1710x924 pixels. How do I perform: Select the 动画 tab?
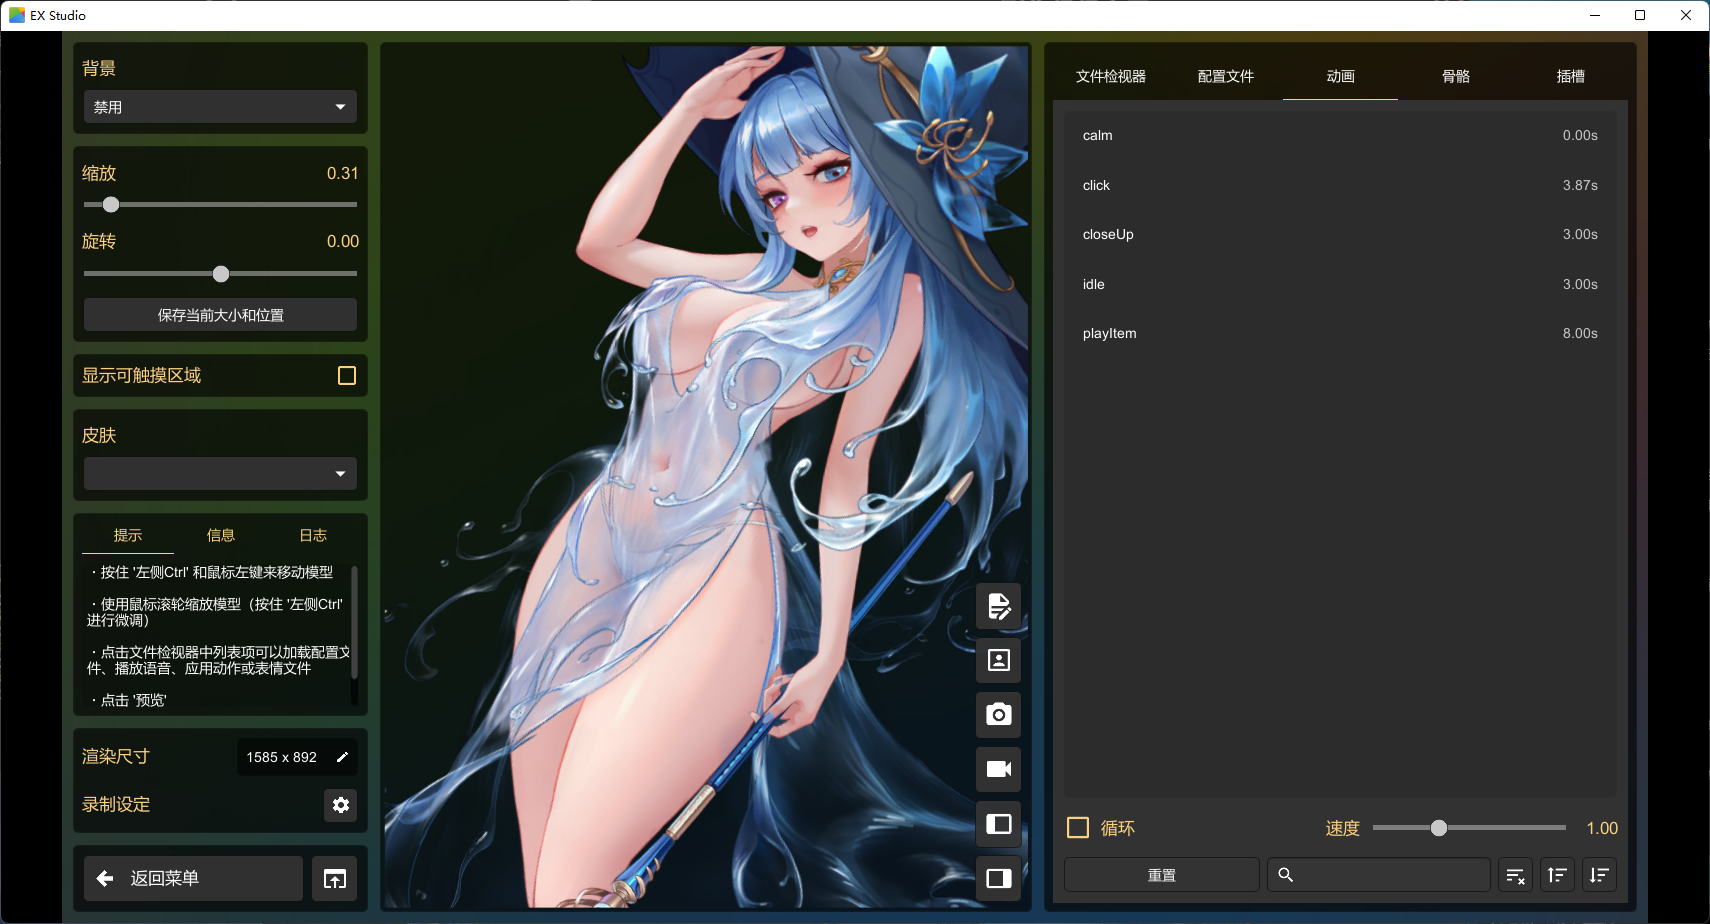pyautogui.click(x=1341, y=77)
